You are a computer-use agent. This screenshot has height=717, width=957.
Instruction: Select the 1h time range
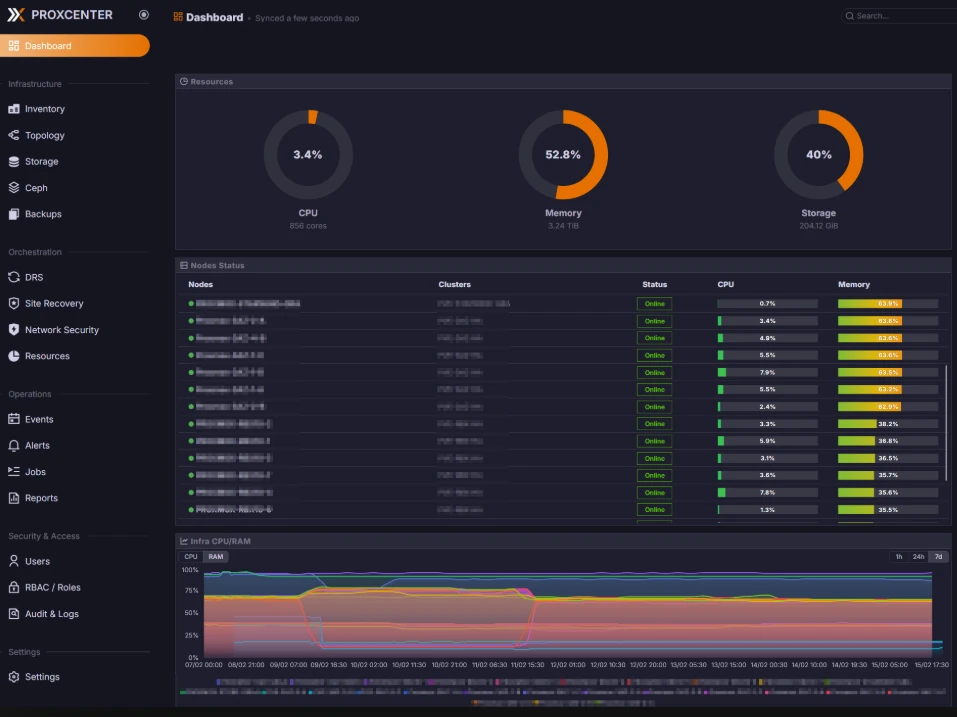coord(898,556)
